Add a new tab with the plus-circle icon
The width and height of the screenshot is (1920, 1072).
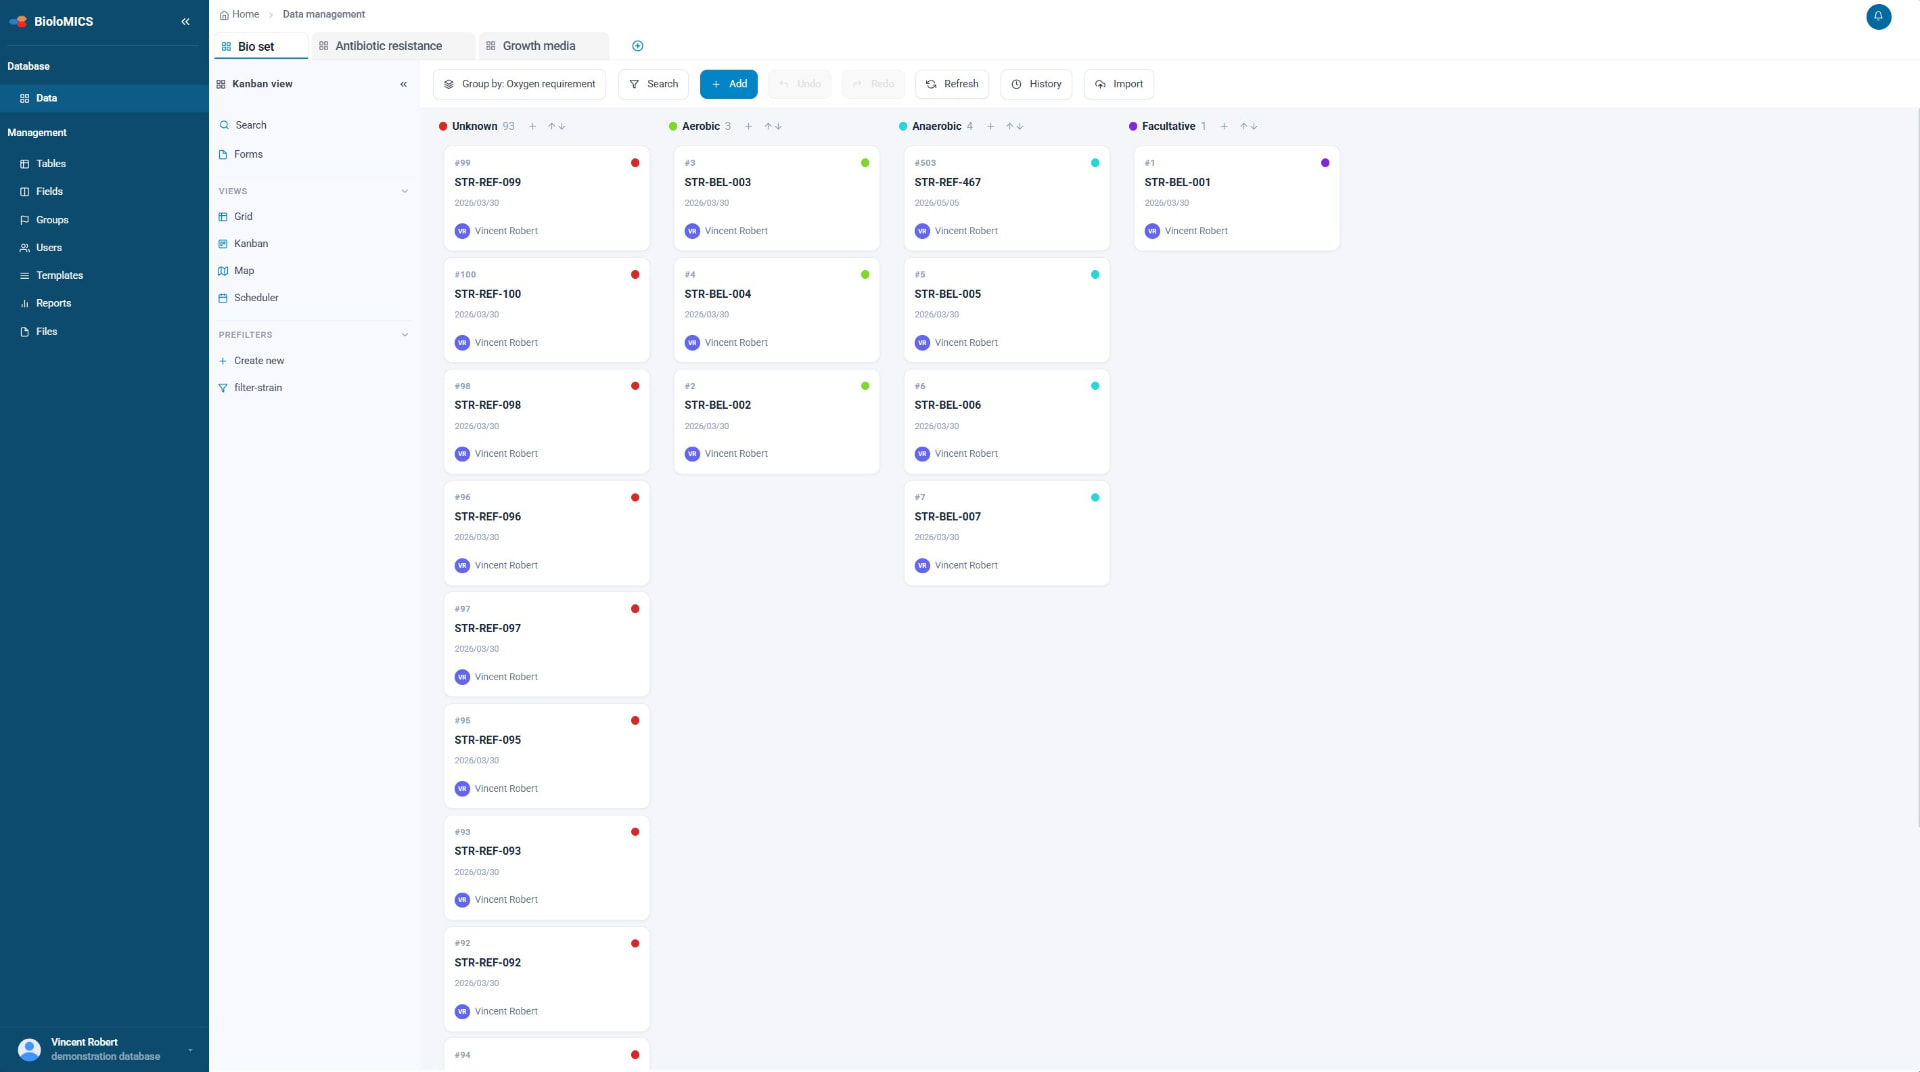pyautogui.click(x=638, y=46)
